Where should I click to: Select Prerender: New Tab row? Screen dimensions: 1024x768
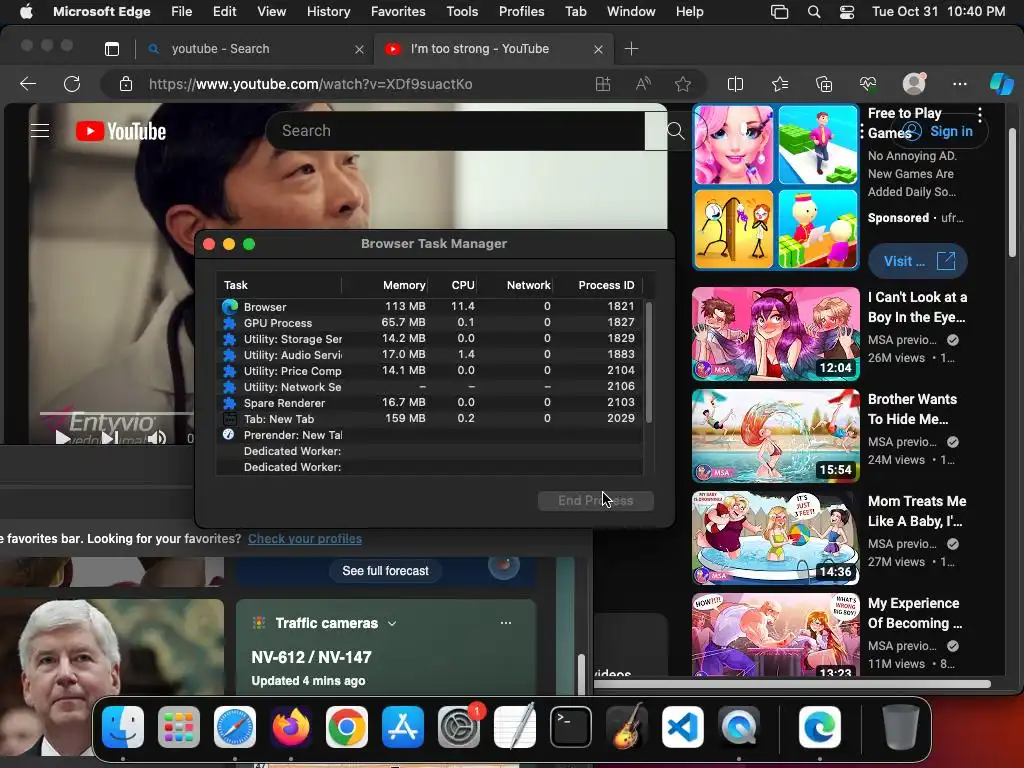[429, 435]
